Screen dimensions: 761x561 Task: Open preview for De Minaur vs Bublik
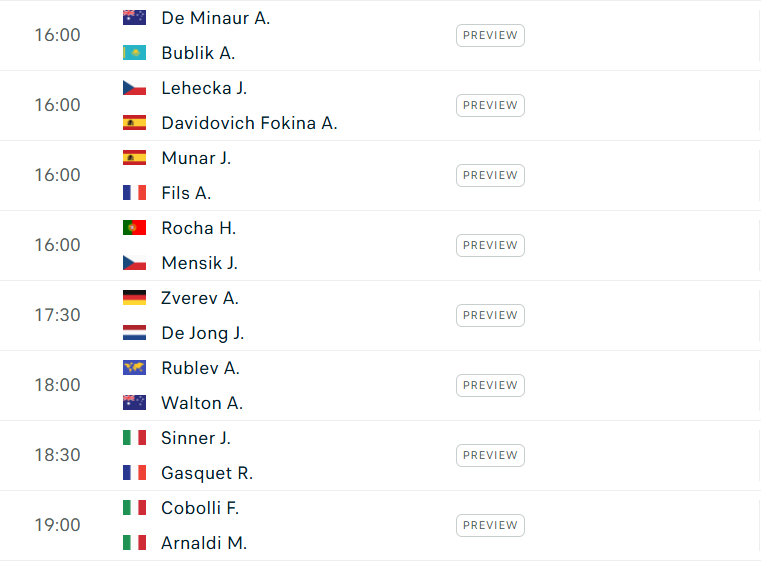tap(490, 35)
